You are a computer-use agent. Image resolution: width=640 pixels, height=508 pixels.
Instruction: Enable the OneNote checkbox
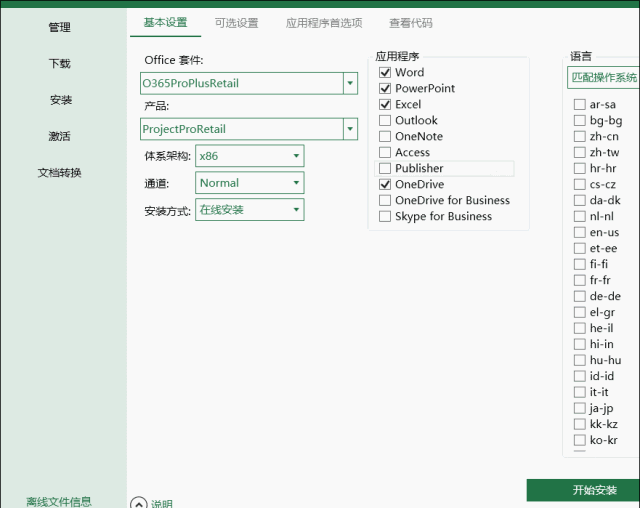(x=385, y=136)
